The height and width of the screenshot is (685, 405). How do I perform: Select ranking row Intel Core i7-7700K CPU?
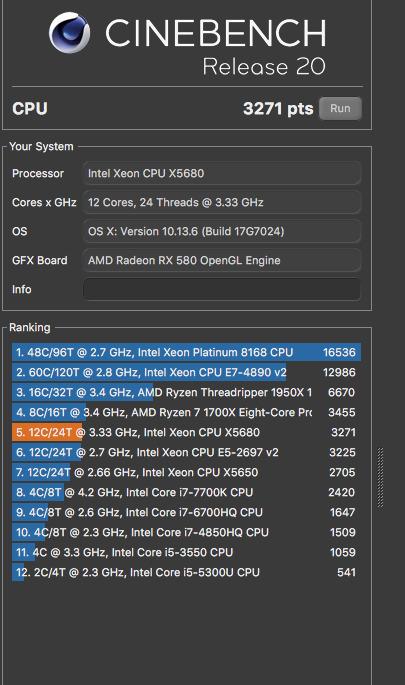(187, 492)
